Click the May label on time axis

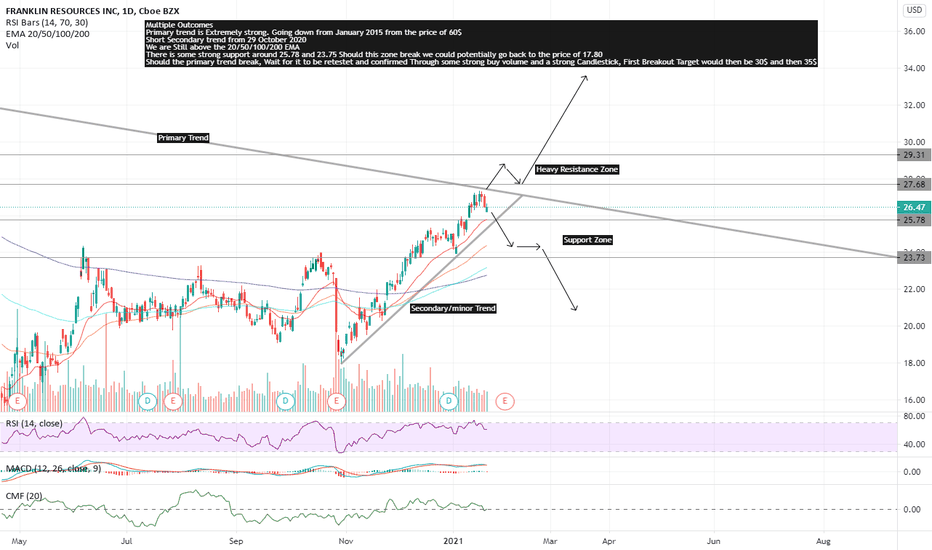coord(20,541)
